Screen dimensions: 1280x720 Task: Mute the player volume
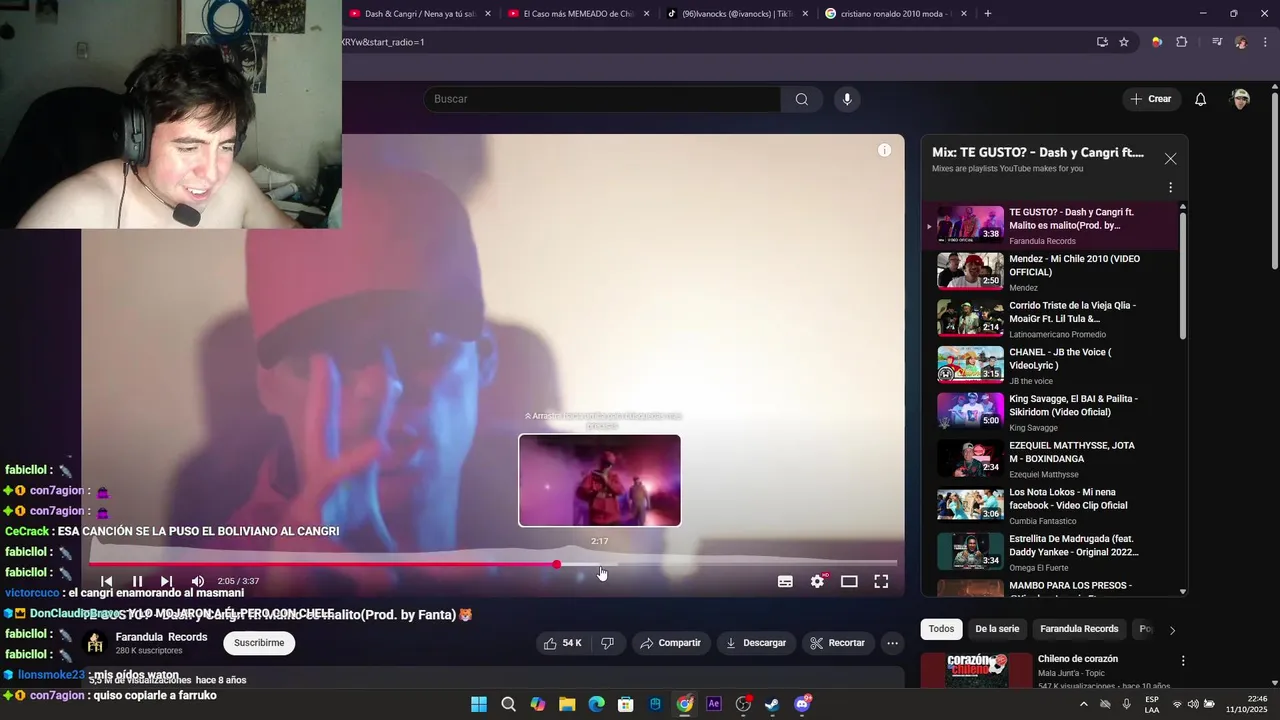click(198, 581)
